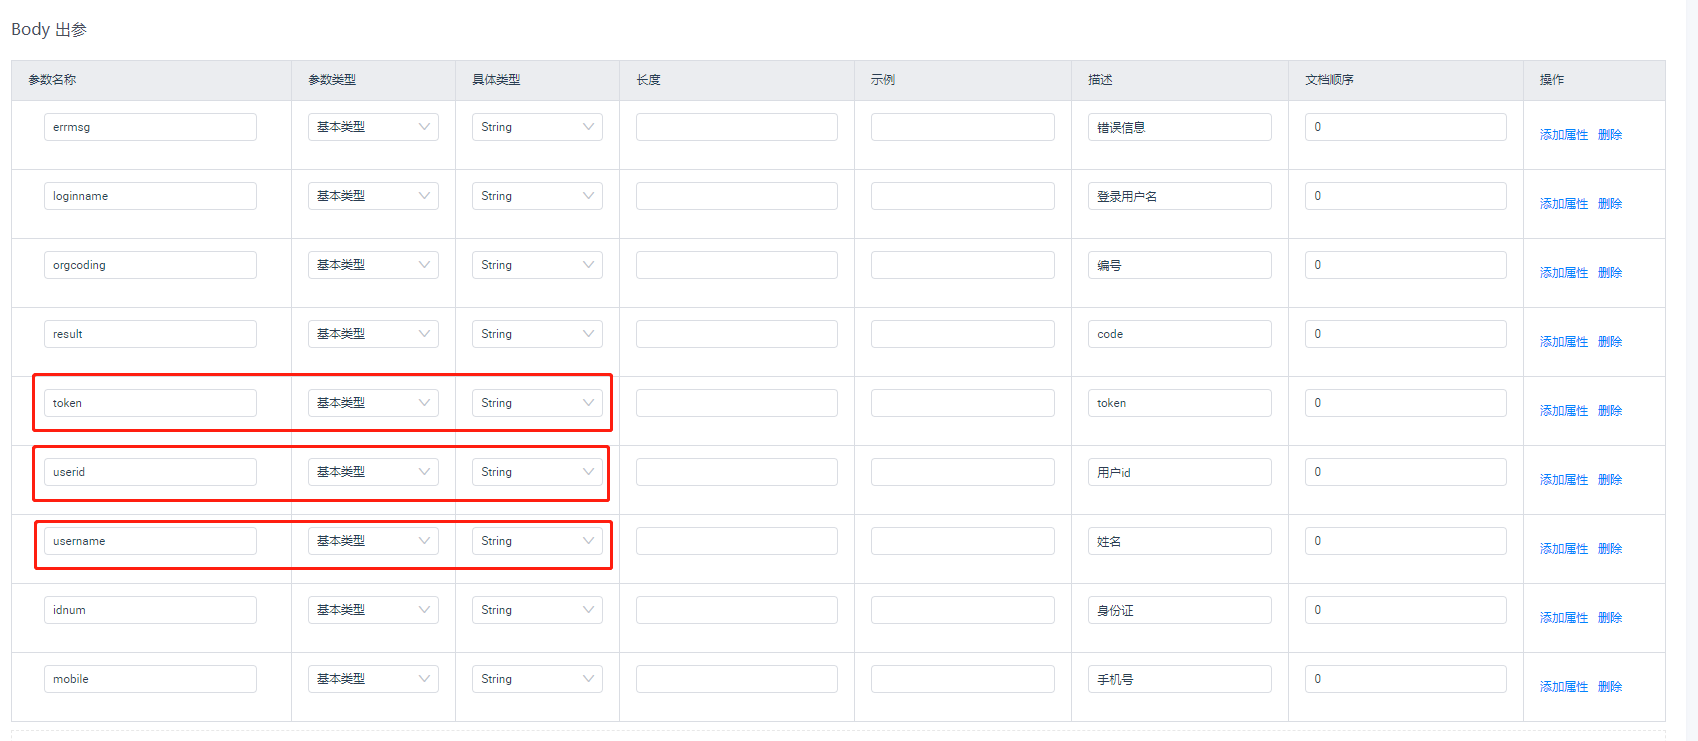Screen dimensions: 1698x741
Task: Delete the idnum parameter row
Action: [x=1610, y=618]
